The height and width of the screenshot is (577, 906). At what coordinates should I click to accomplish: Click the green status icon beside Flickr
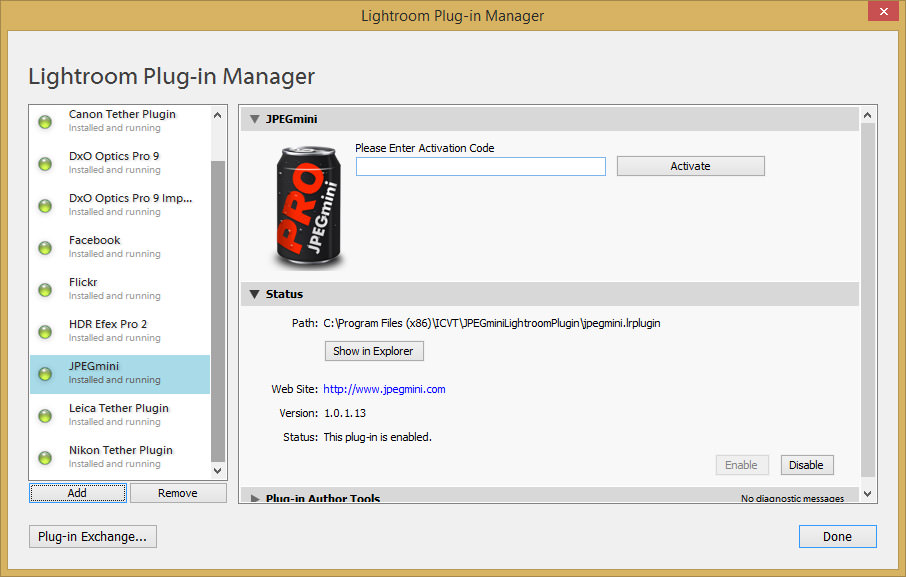click(45, 290)
